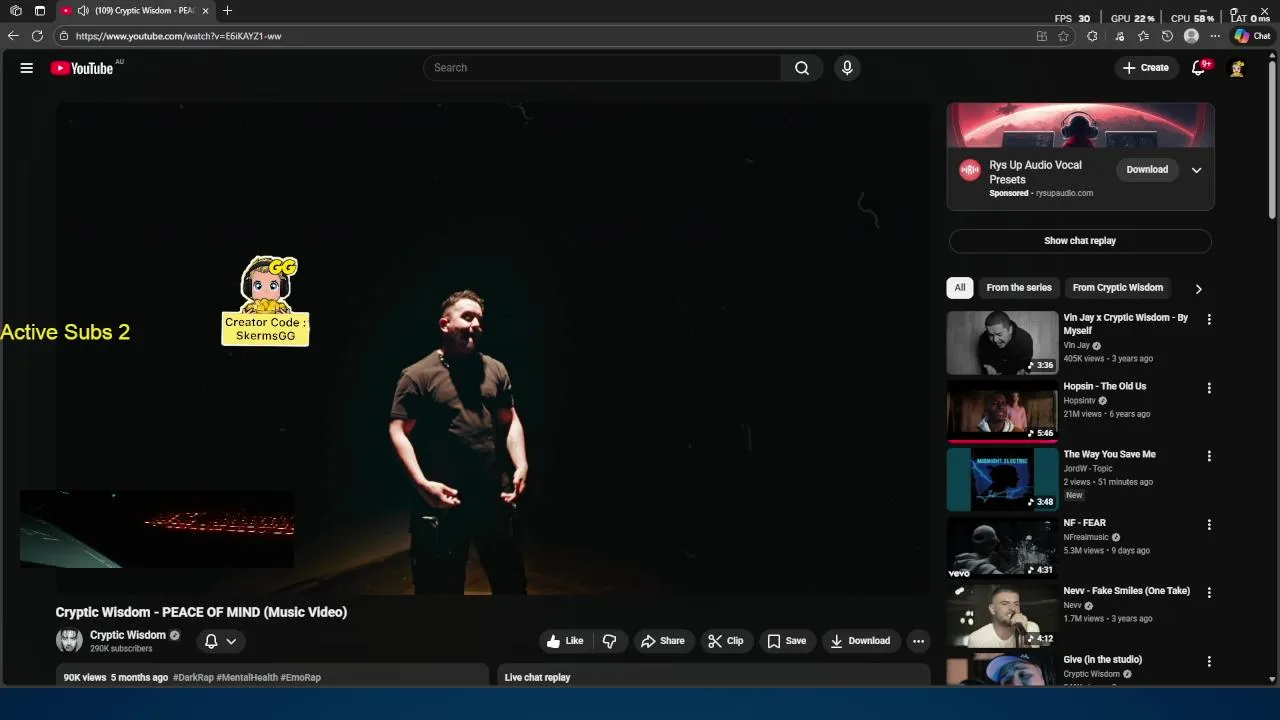Screen dimensions: 1280x720
Task: Mute the tab using speaker icon
Action: point(83,10)
